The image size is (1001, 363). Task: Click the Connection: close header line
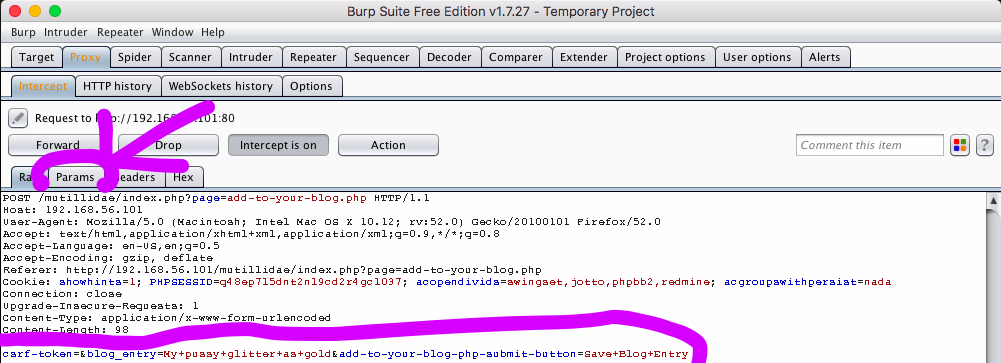(x=63, y=294)
